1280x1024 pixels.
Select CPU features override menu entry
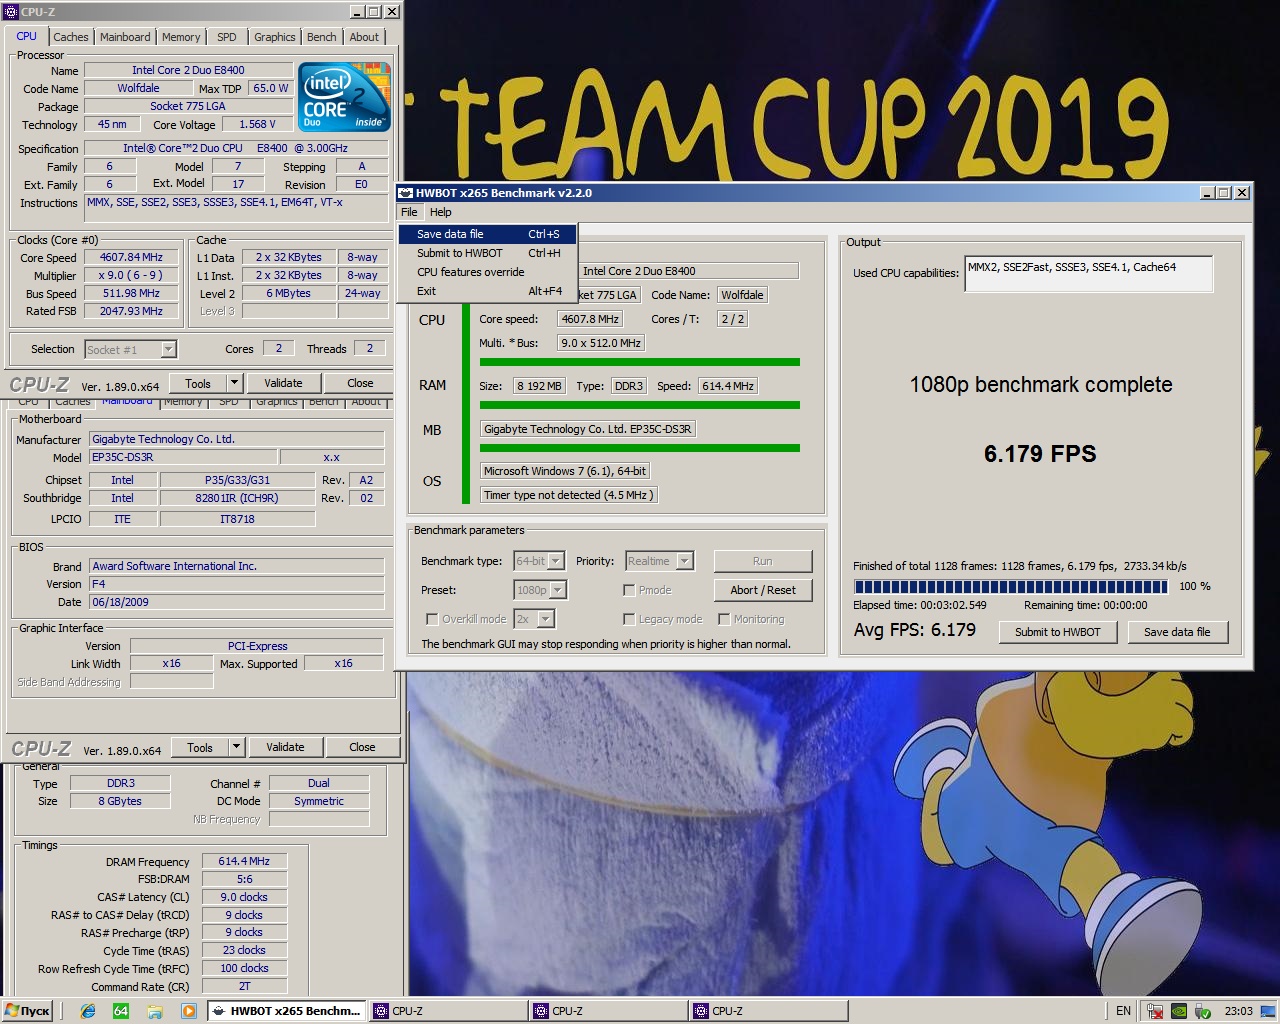[x=488, y=272]
